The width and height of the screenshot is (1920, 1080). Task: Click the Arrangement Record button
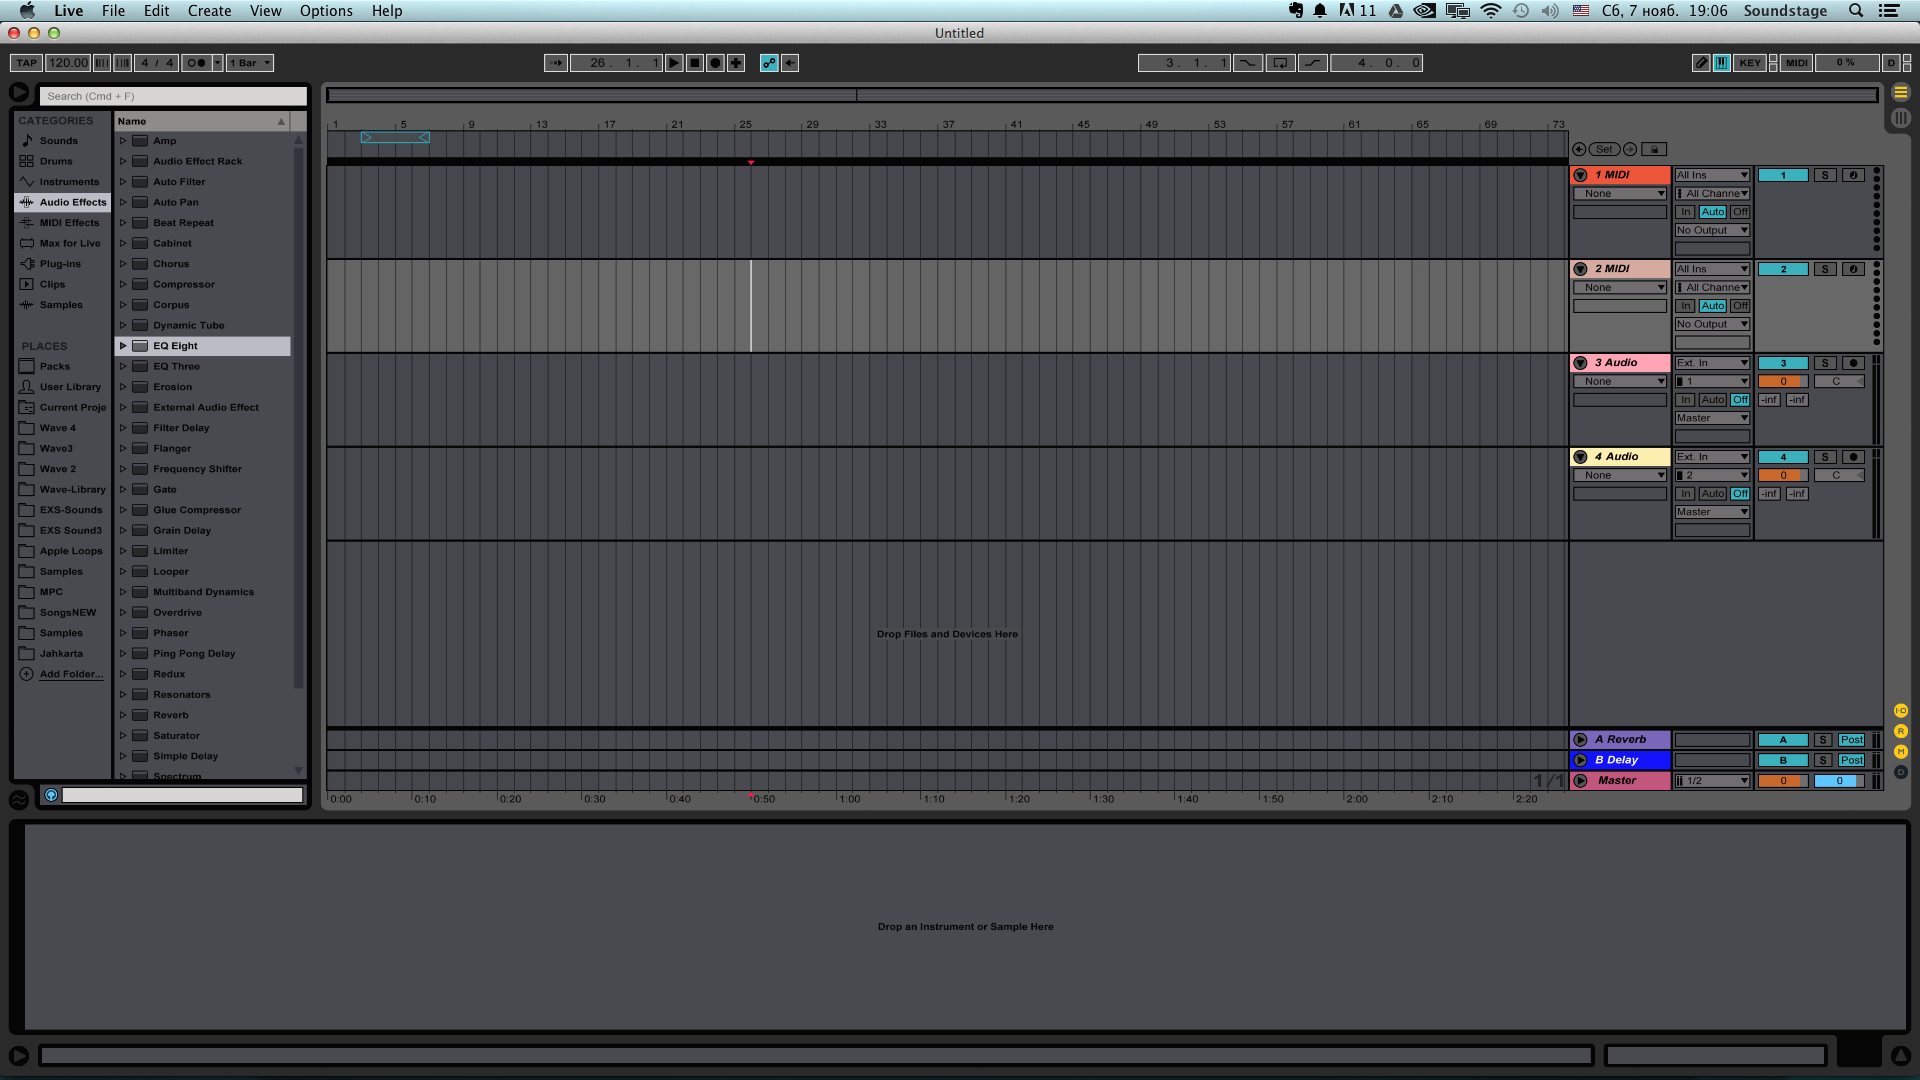point(715,63)
